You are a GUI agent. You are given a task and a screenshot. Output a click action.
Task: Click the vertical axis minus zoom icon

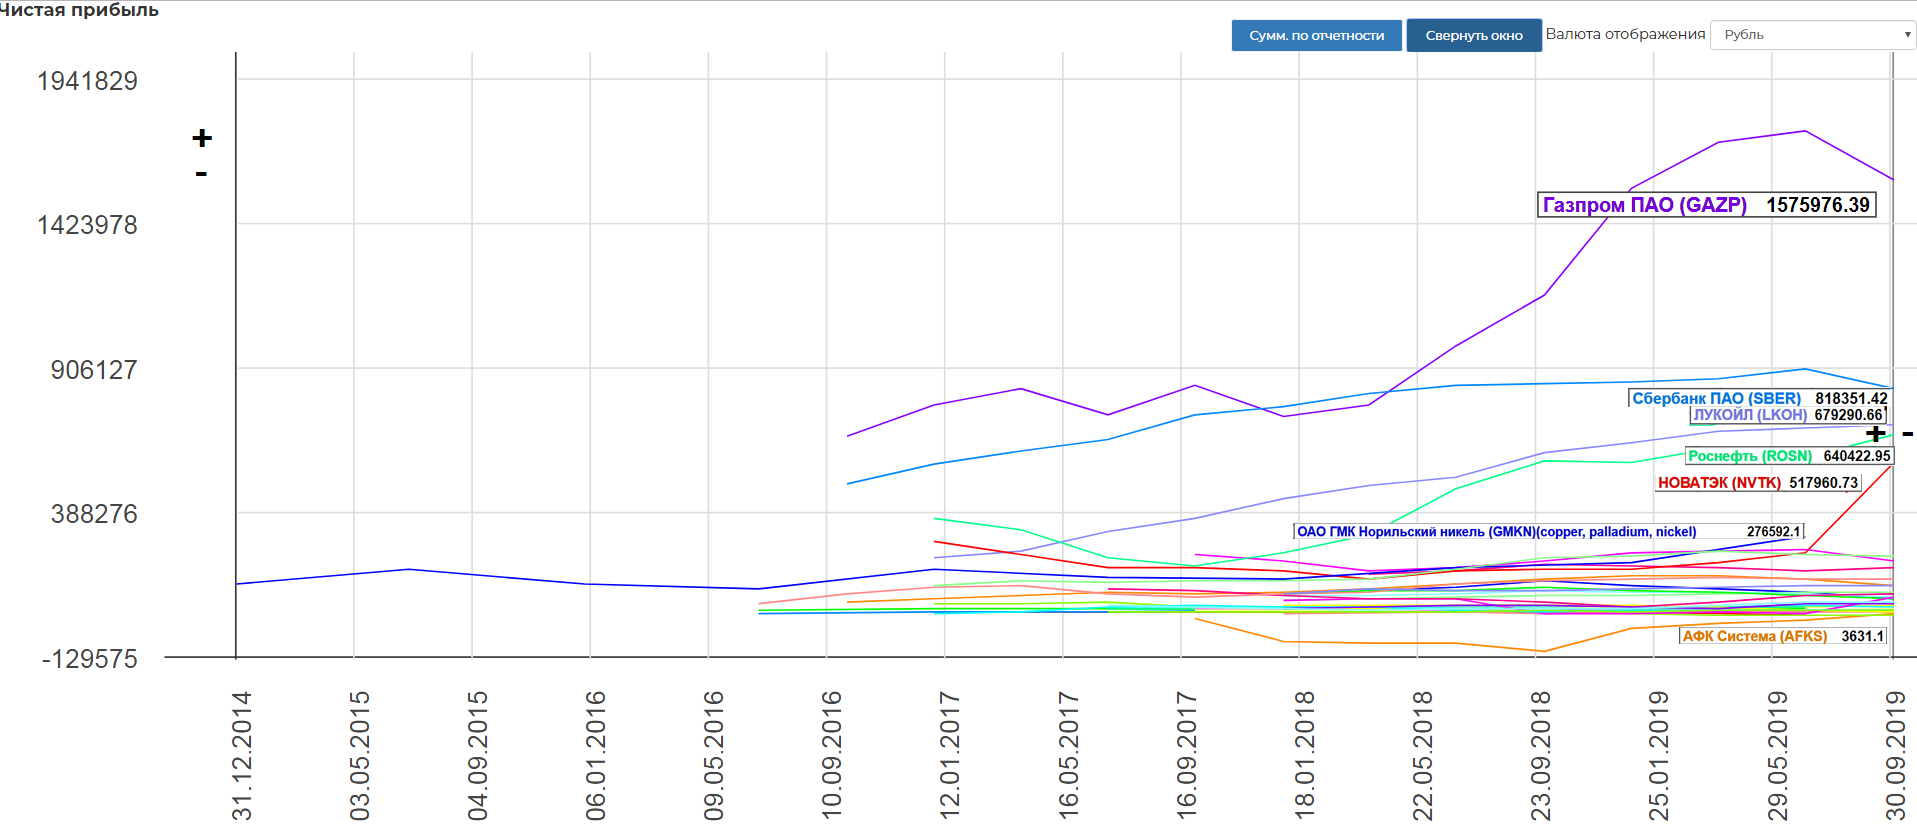pyautogui.click(x=201, y=174)
